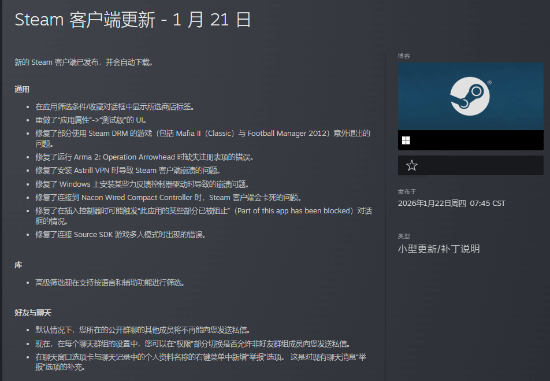Click the 'Part of this app has been blocked' bullet
Image resolution: width=550 pixels, height=381 pixels.
pos(203,216)
